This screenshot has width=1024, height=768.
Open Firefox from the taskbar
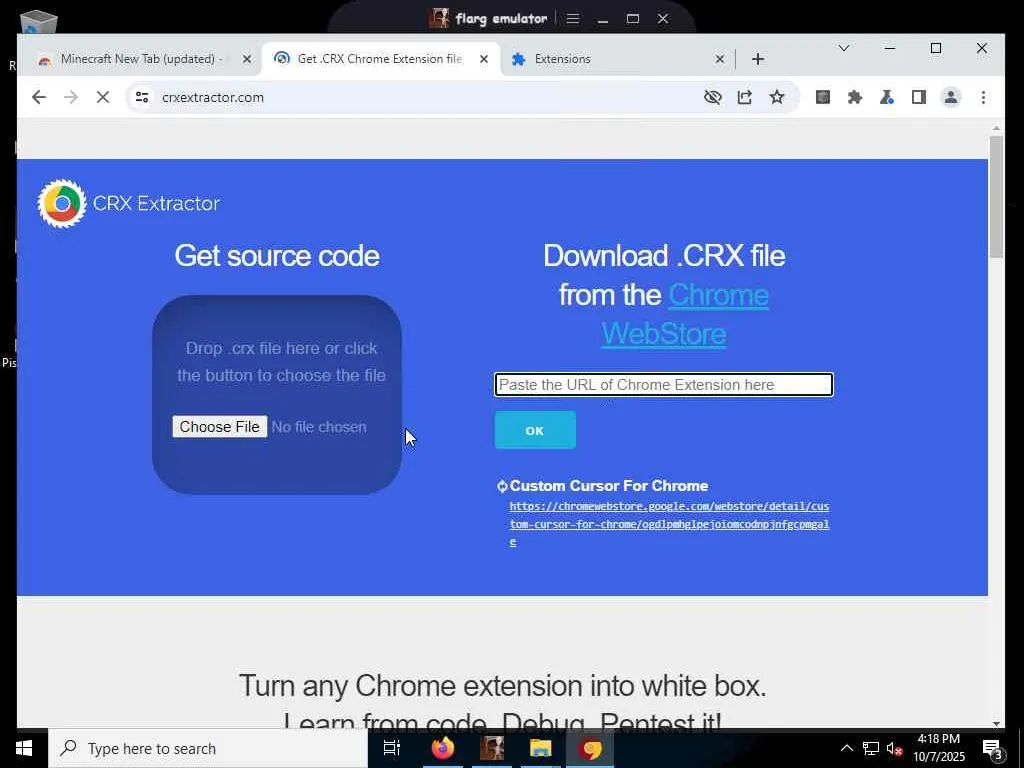coord(442,748)
